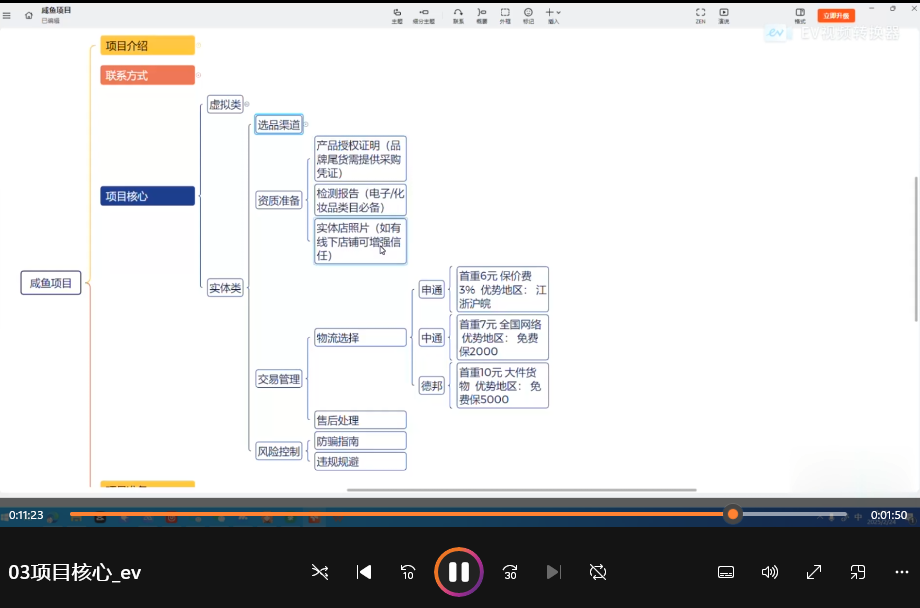Skip forward 30 seconds

click(510, 572)
